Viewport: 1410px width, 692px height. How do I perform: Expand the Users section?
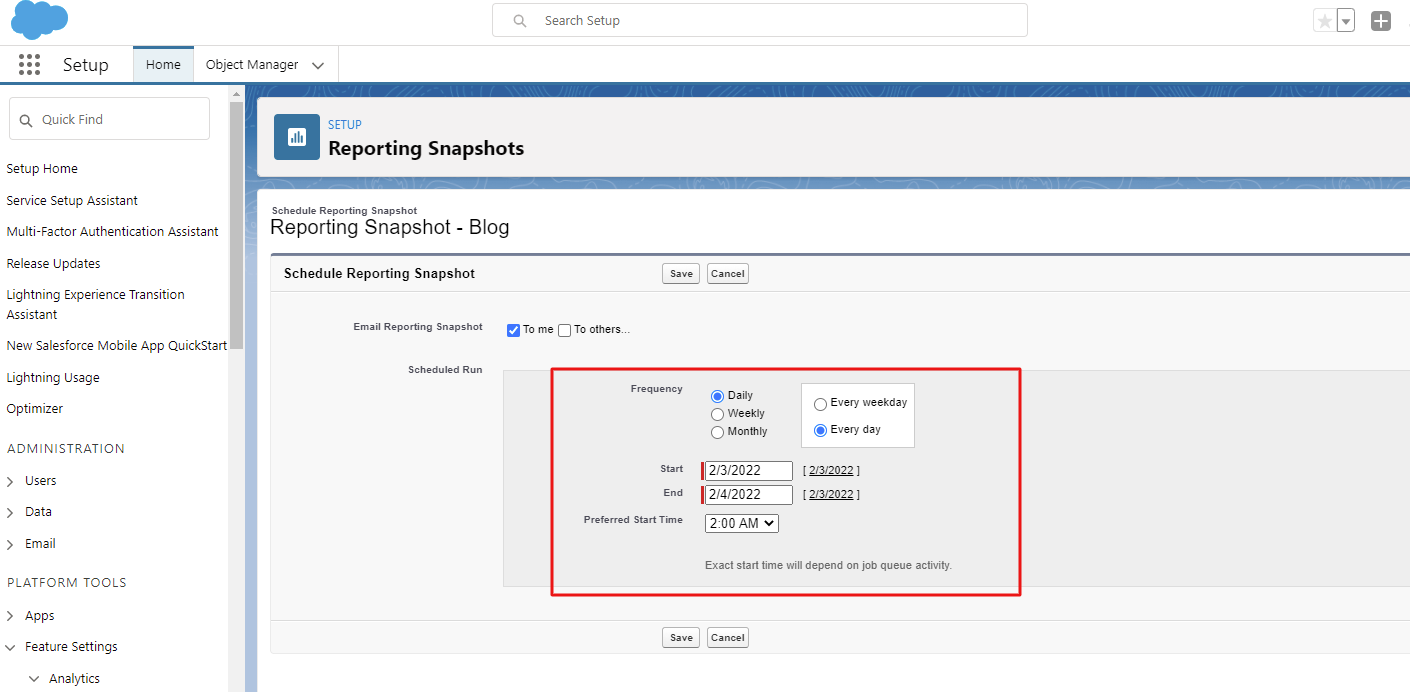click(10, 481)
